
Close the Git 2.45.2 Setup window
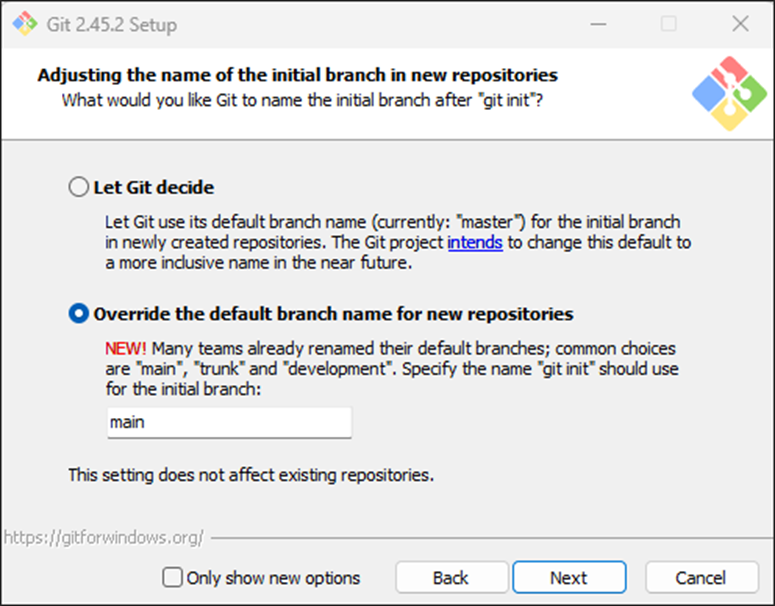pyautogui.click(x=740, y=24)
